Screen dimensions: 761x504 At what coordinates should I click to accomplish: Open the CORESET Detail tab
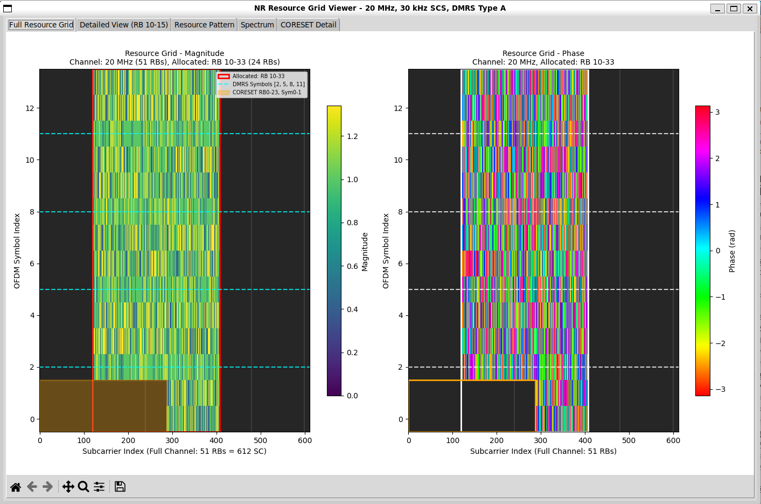point(308,25)
